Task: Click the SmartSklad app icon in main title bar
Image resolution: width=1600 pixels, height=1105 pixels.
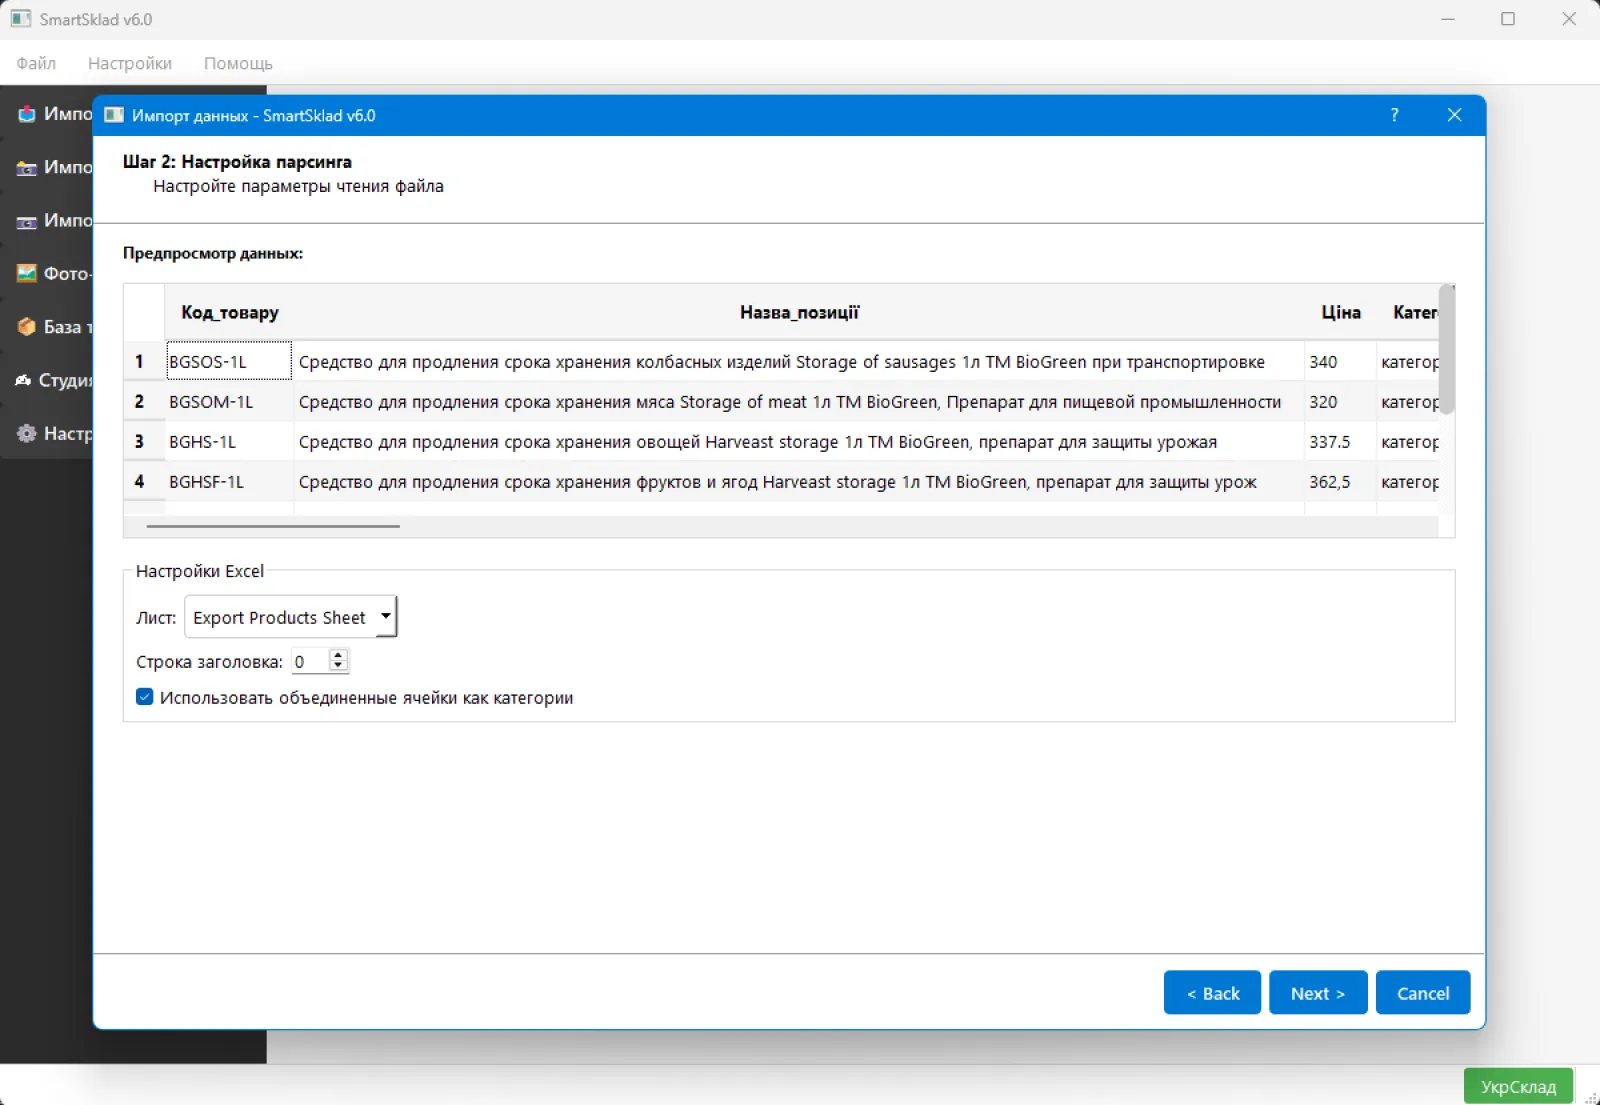Action: pyautogui.click(x=21, y=19)
